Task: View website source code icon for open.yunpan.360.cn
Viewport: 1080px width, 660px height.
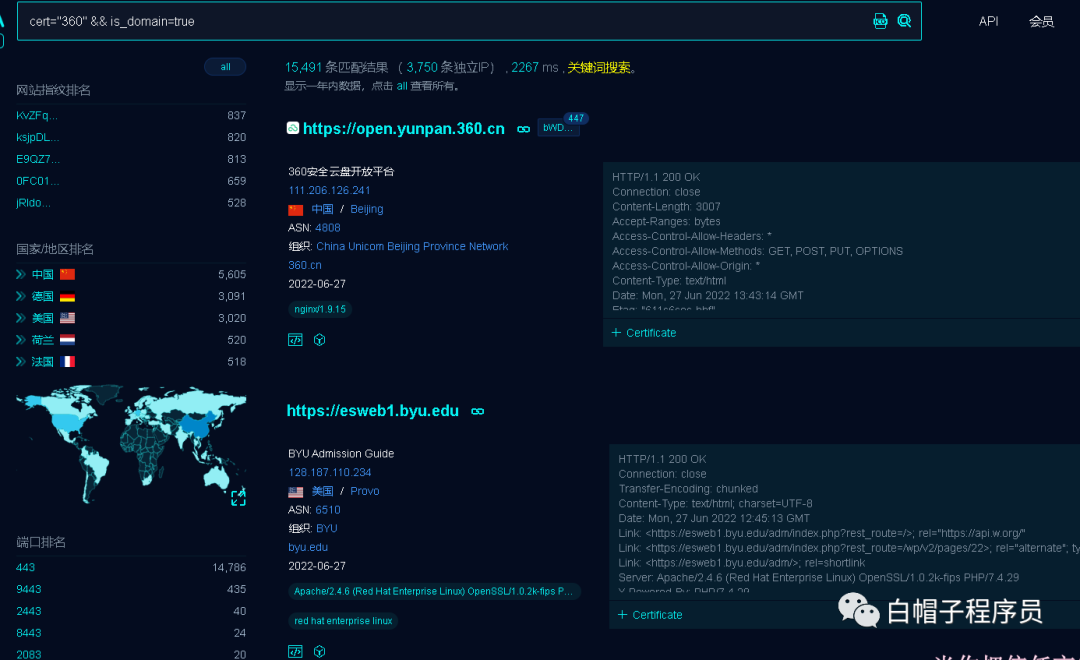Action: pos(295,340)
